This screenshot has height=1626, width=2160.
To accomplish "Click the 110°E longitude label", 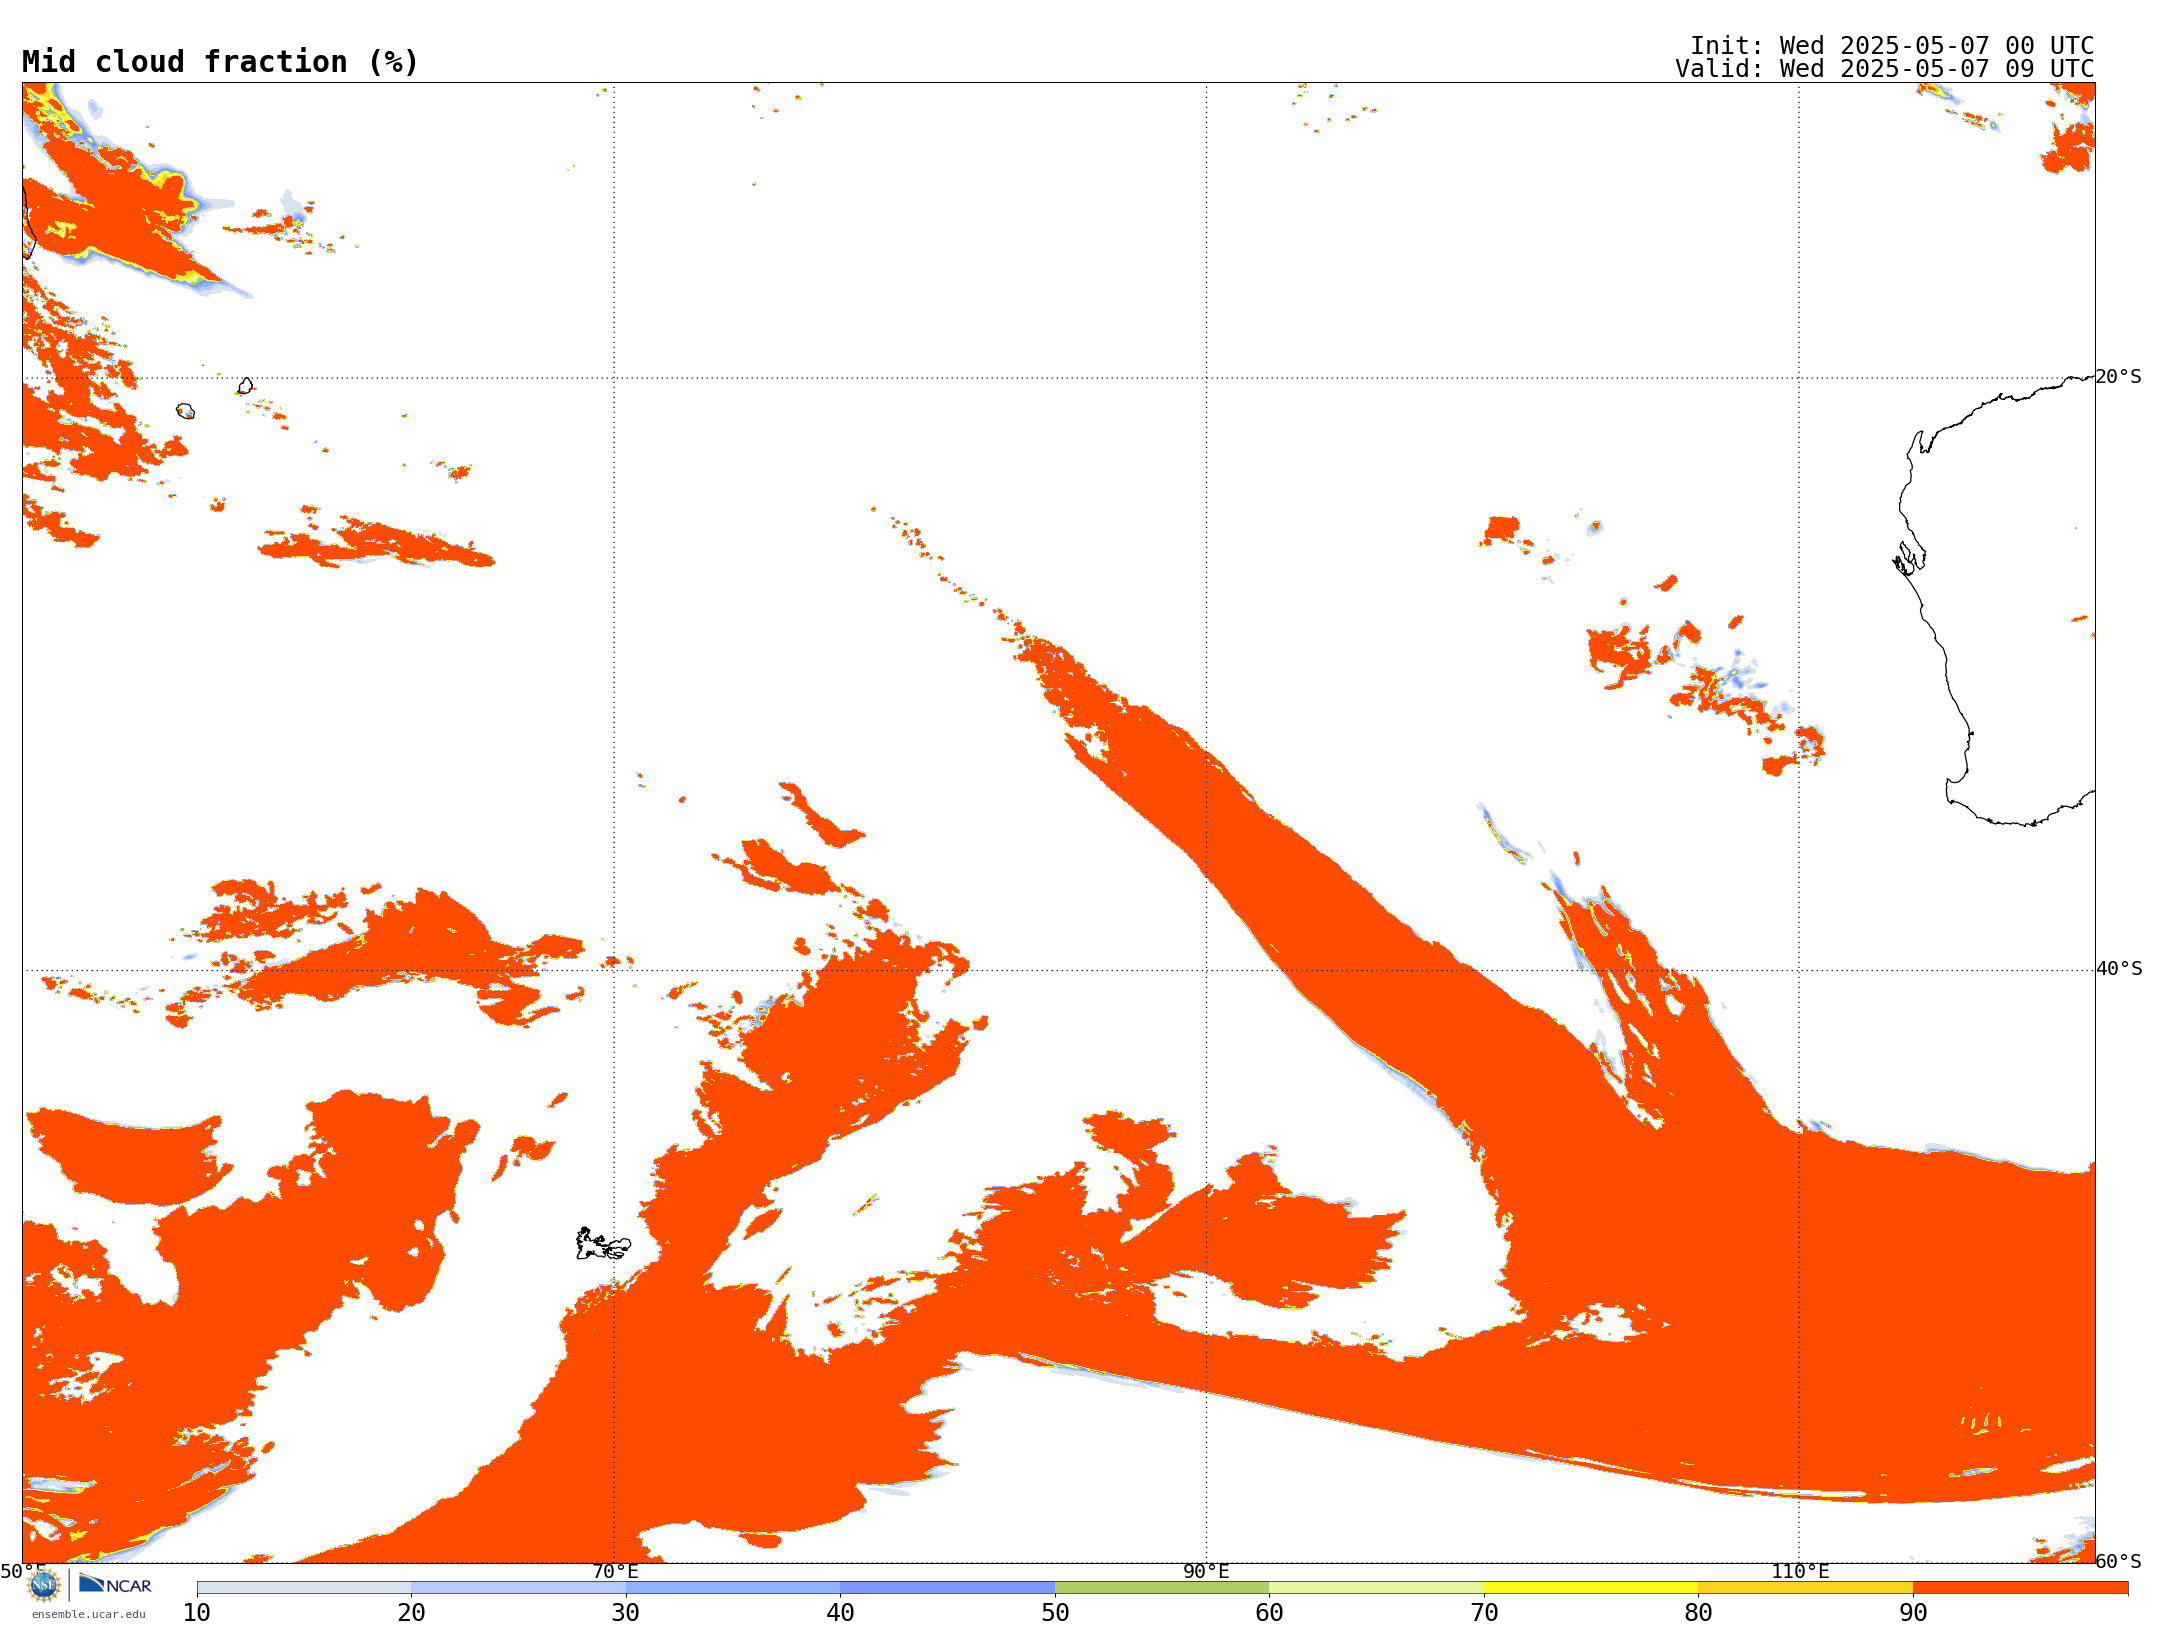I will pos(1800,1571).
